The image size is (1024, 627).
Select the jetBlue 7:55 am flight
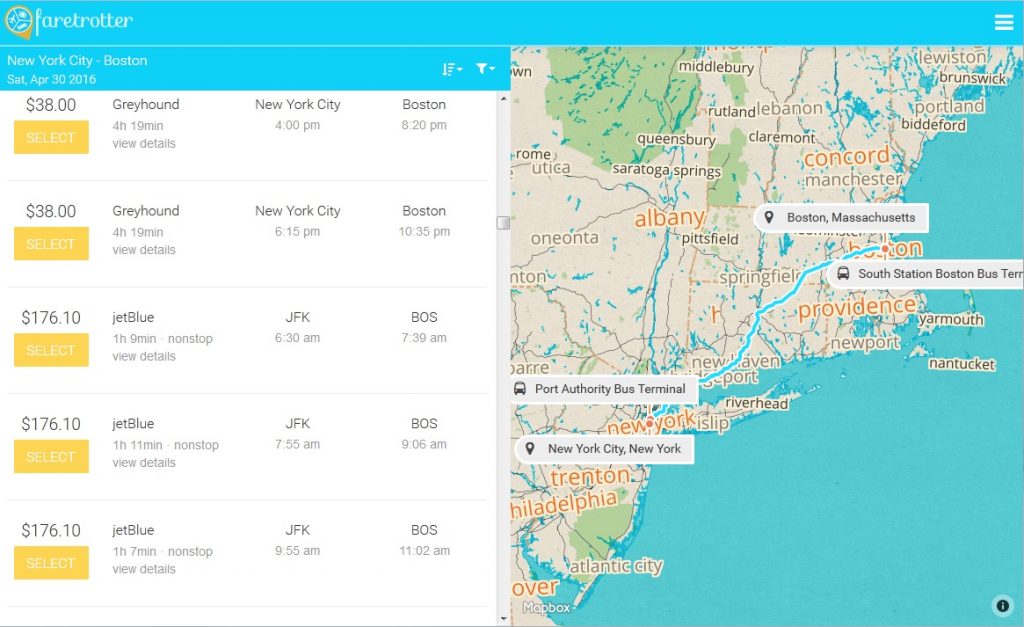(51, 457)
